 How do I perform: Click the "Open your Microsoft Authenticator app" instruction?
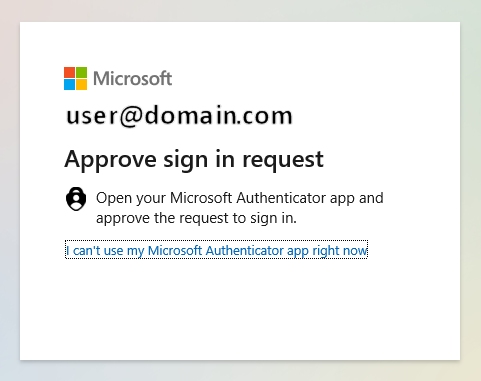(240, 208)
